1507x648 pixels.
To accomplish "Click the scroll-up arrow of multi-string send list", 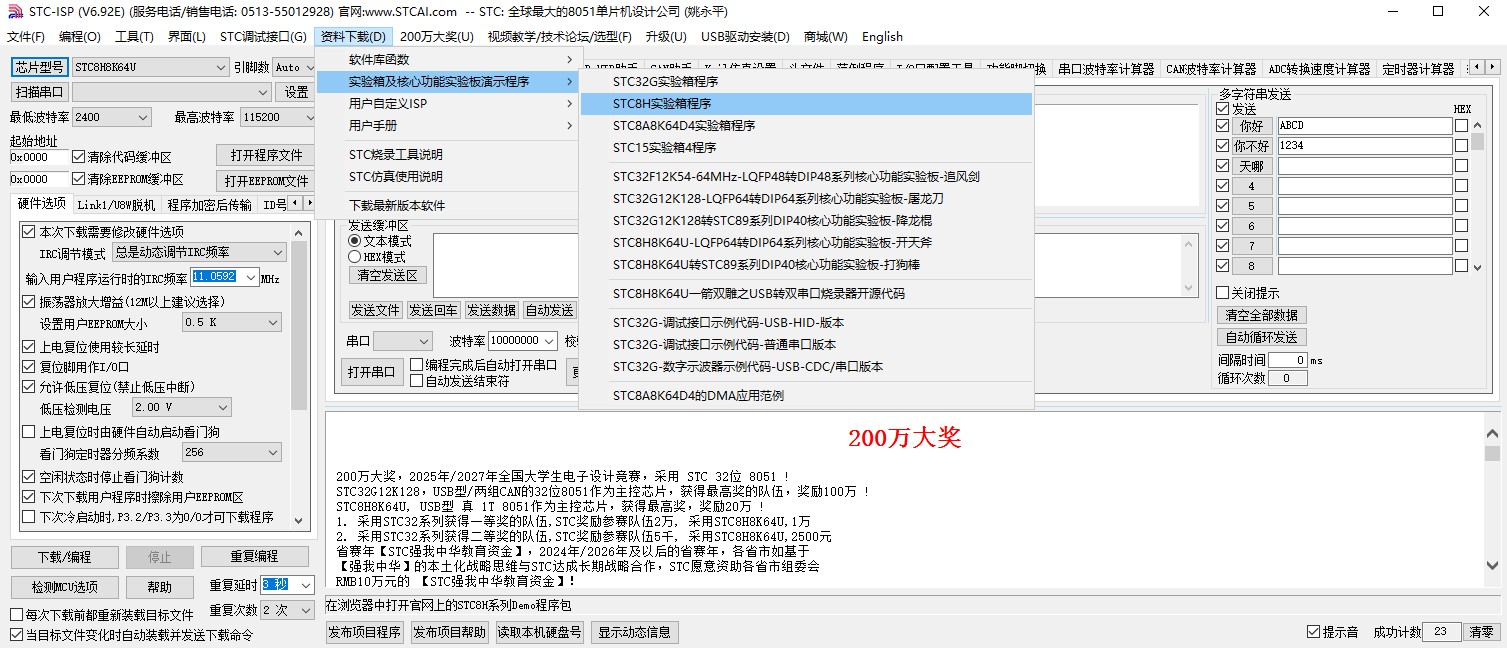I will pos(1478,124).
